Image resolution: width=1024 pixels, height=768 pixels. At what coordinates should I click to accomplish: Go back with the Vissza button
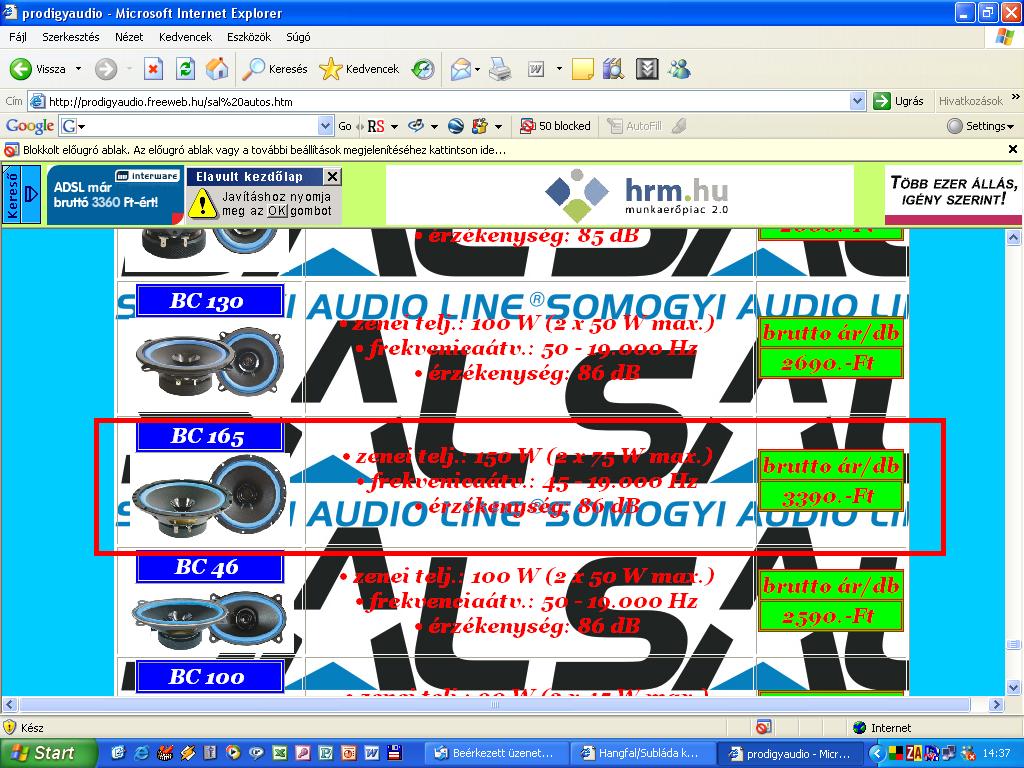pos(38,69)
